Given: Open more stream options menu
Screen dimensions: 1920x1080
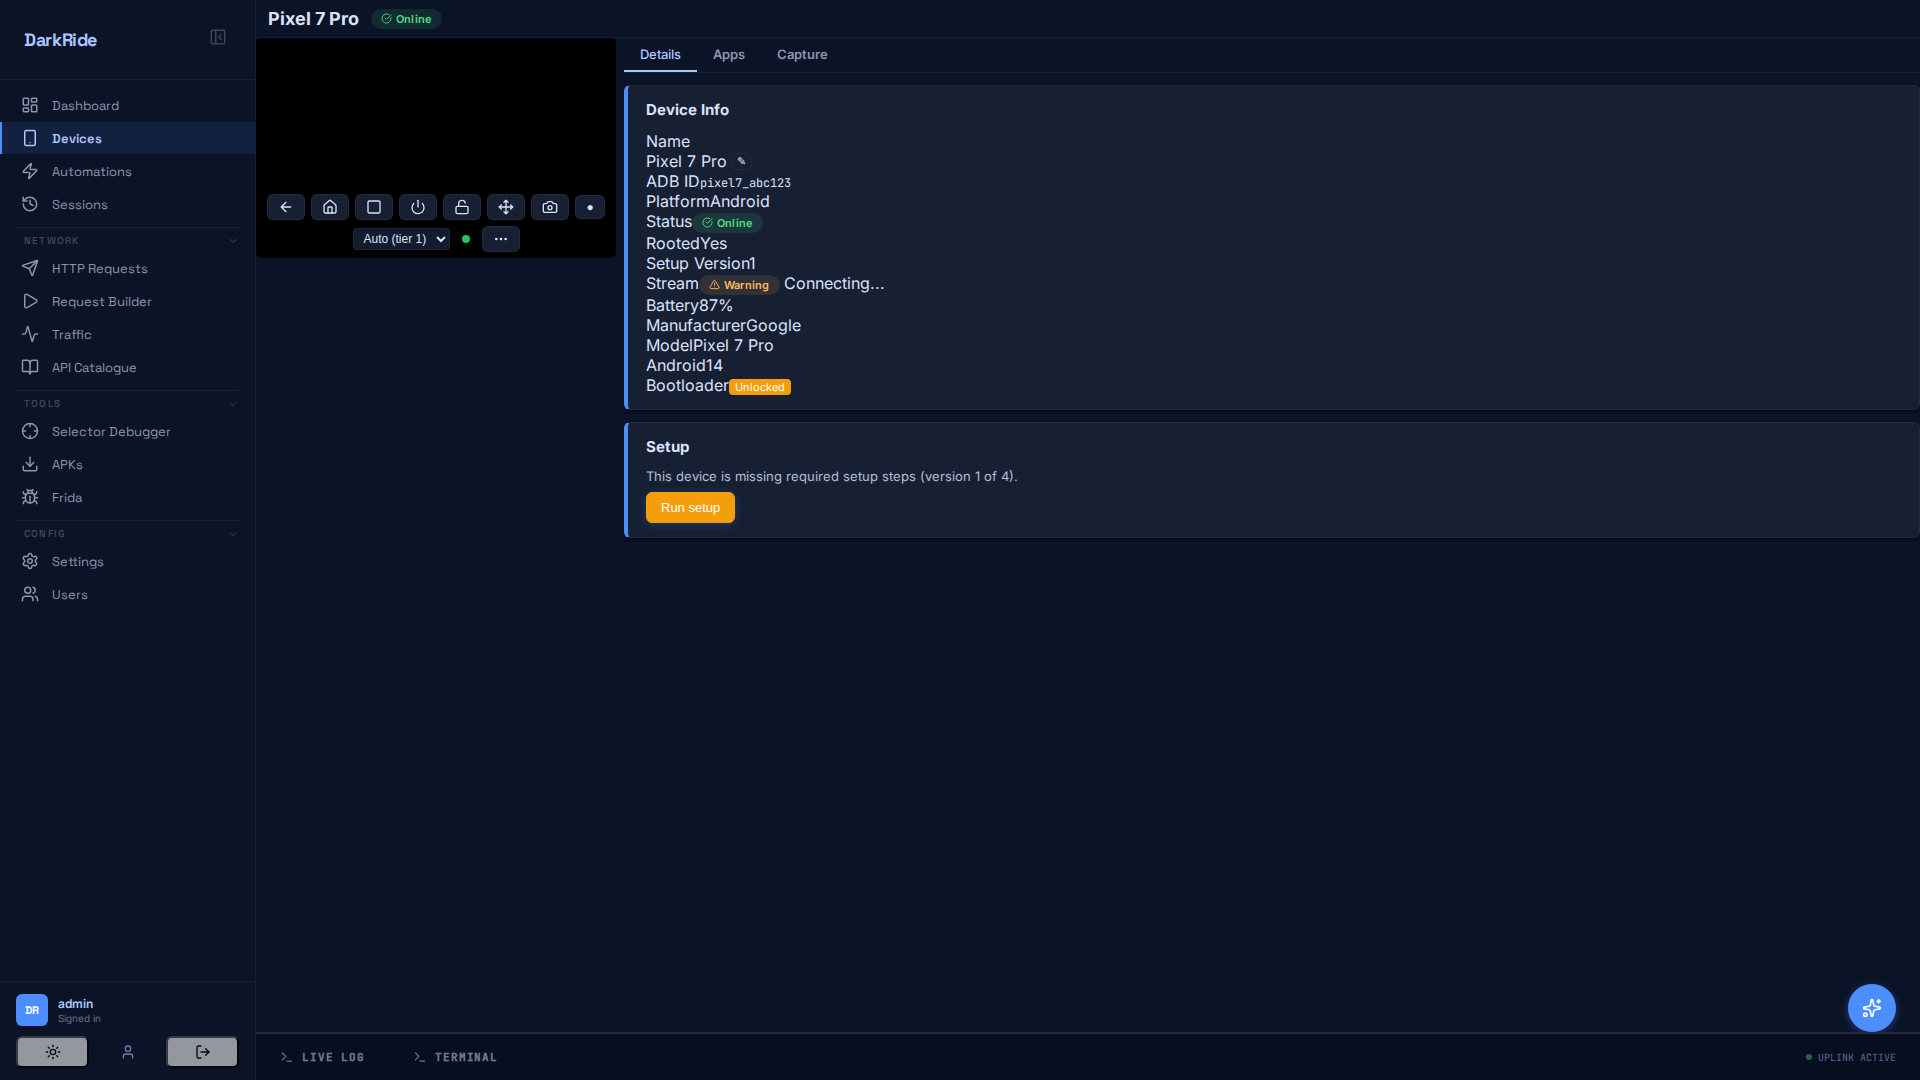Looking at the screenshot, I should point(501,239).
